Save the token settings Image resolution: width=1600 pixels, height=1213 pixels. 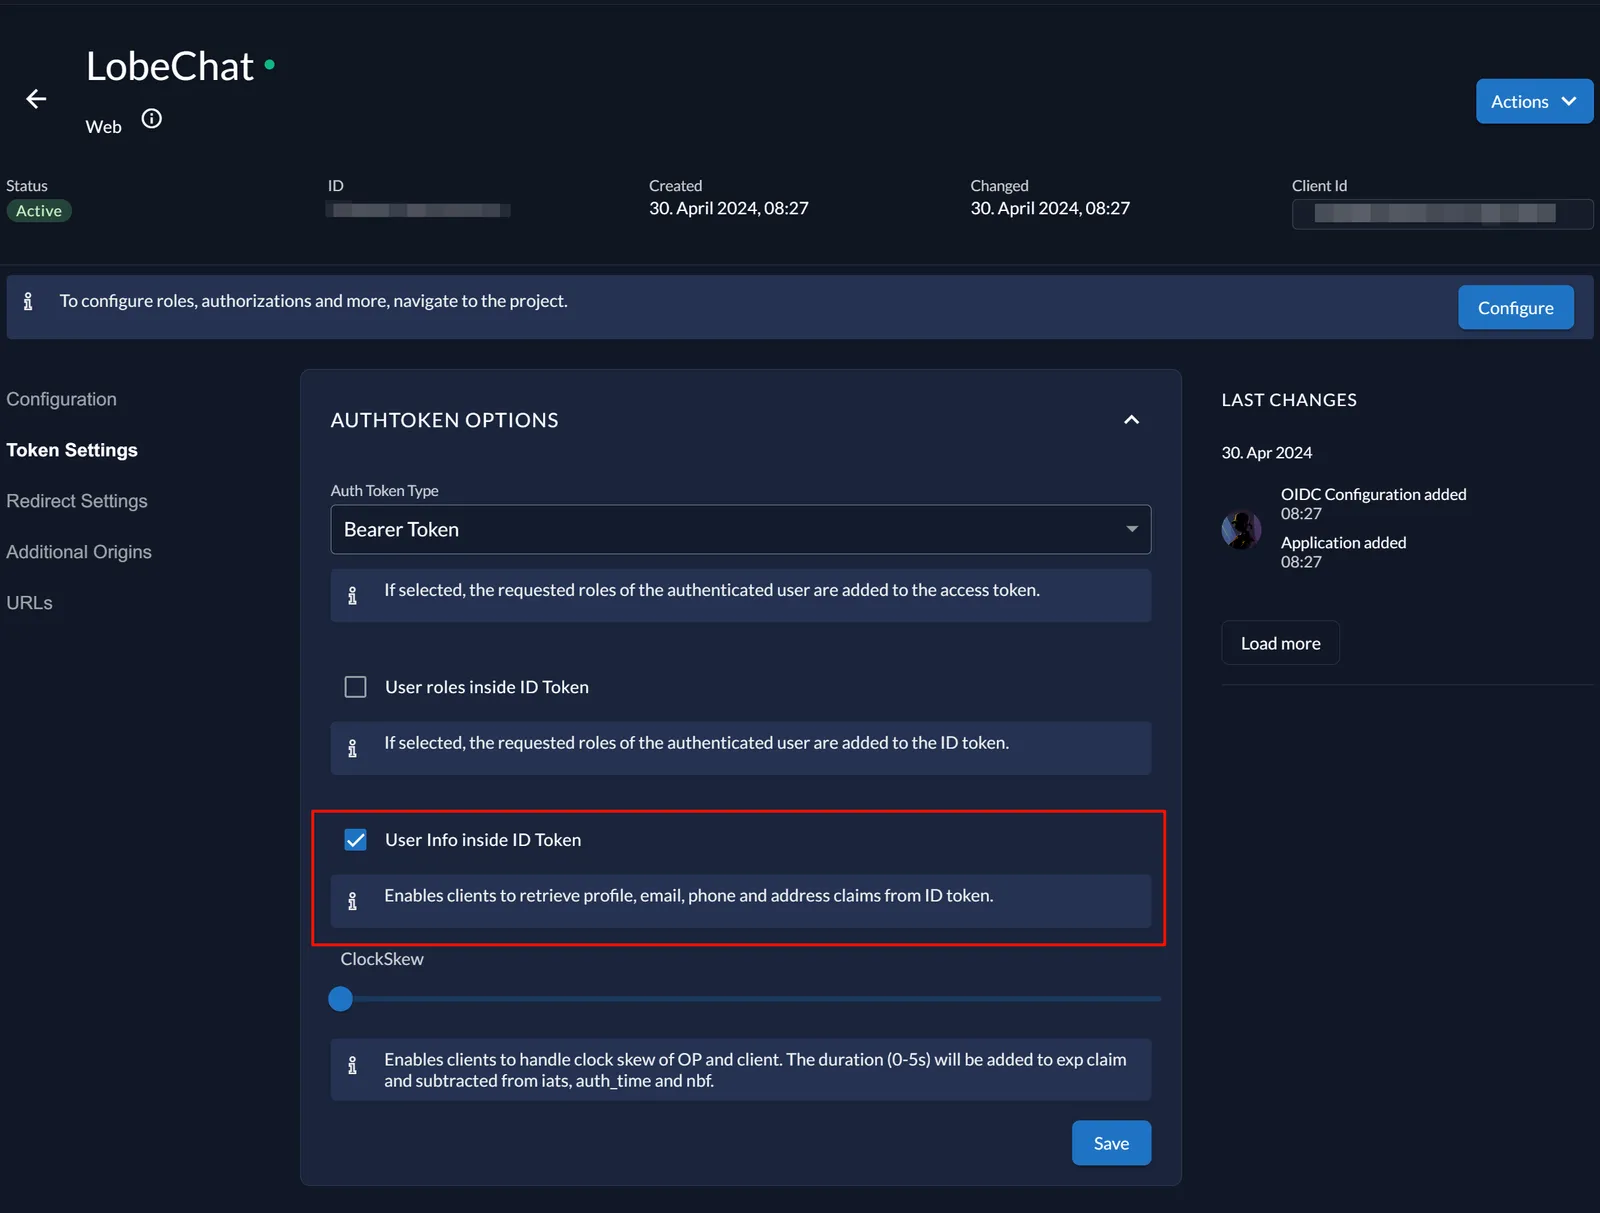pos(1111,1143)
